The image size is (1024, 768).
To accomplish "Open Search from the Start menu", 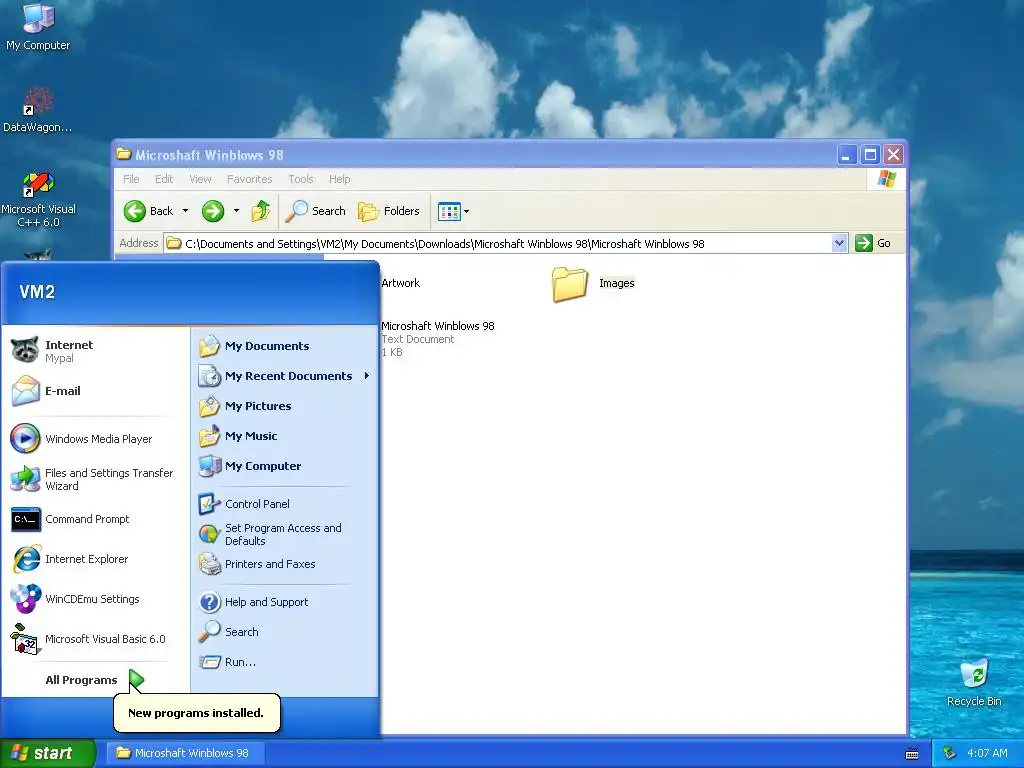I will coord(285,632).
